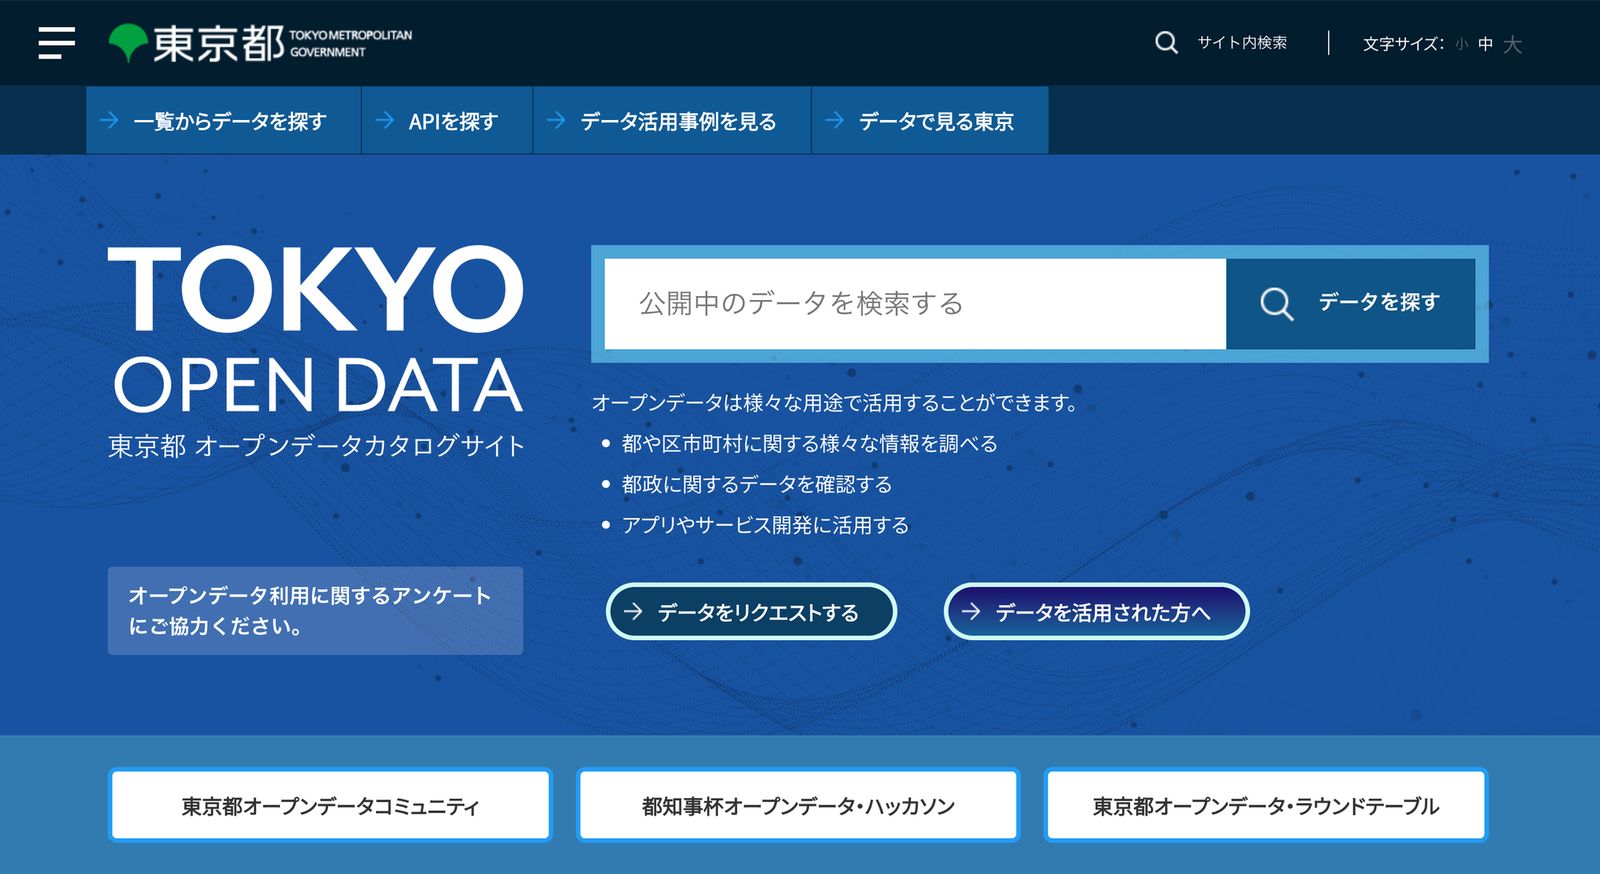The image size is (1600, 874).
Task: Click the 公開中のデータを検索する search field
Action: coord(915,303)
